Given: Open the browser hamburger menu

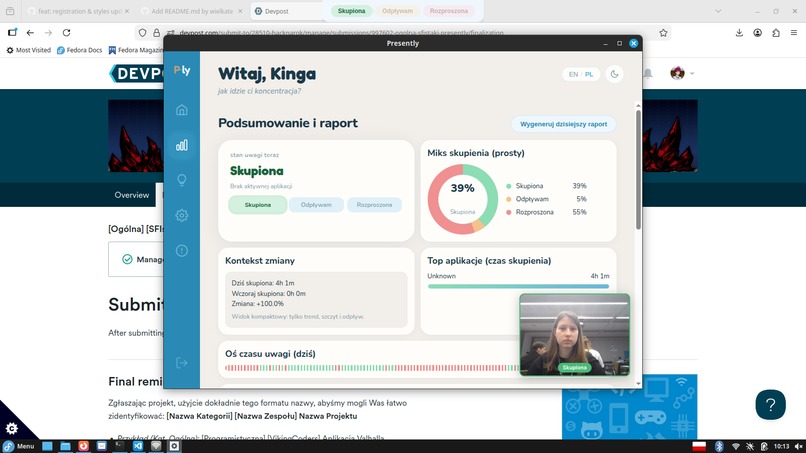Looking at the screenshot, I should click(x=794, y=32).
